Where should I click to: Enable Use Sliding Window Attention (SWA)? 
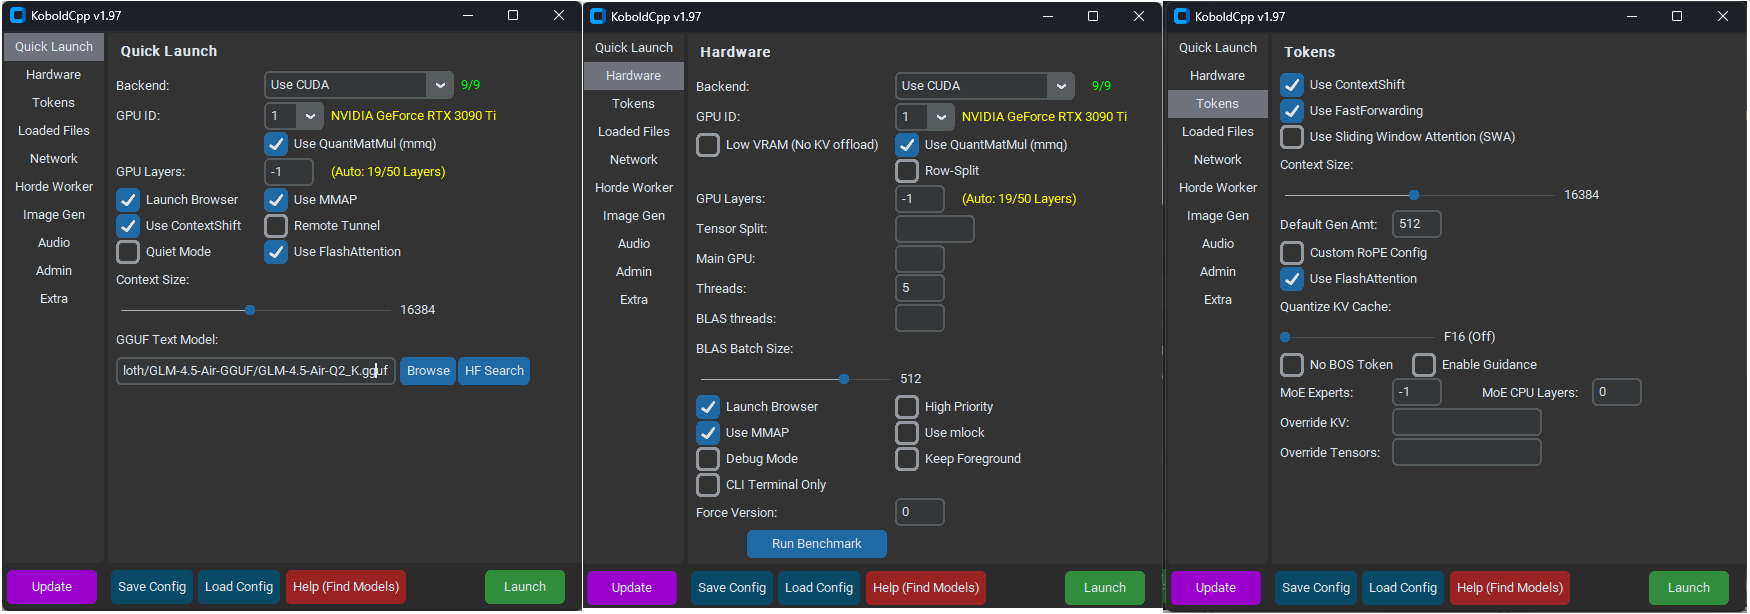coord(1292,137)
